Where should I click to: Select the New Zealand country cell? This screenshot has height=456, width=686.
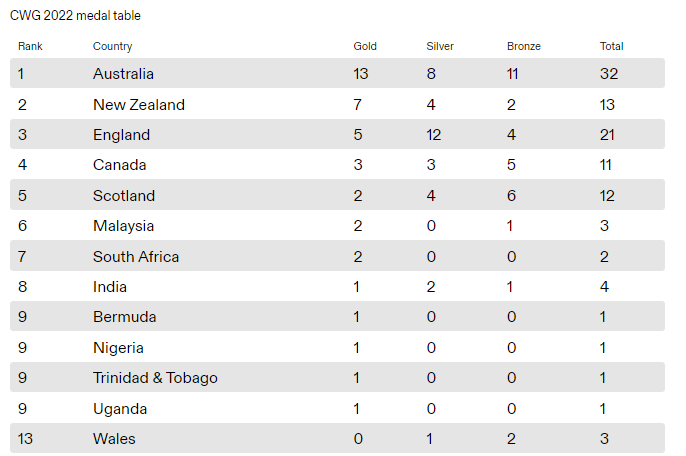point(139,105)
